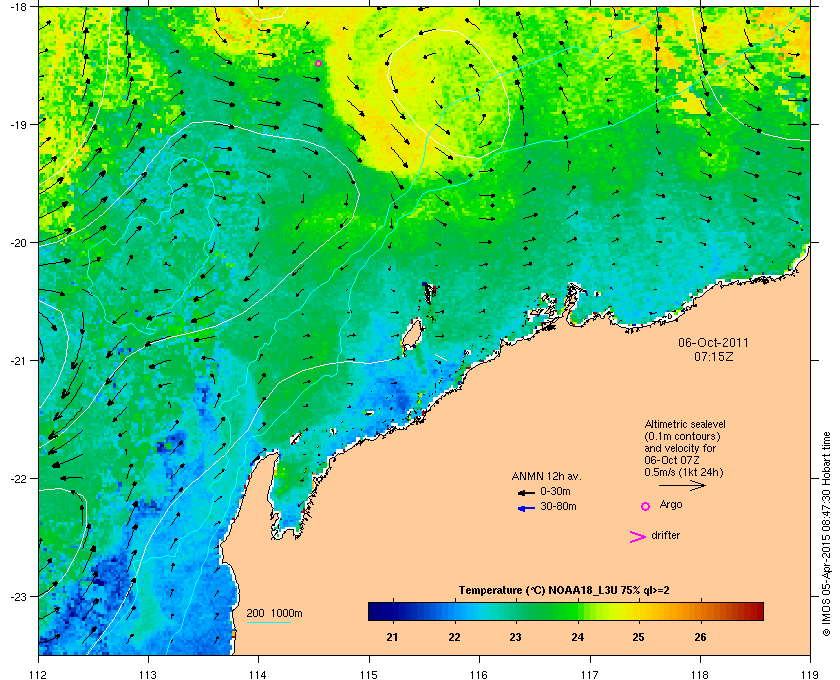Image resolution: width=840 pixels, height=680 pixels.
Task: Click the blue 30-80m arrow legend symbol
Action: tap(526, 508)
